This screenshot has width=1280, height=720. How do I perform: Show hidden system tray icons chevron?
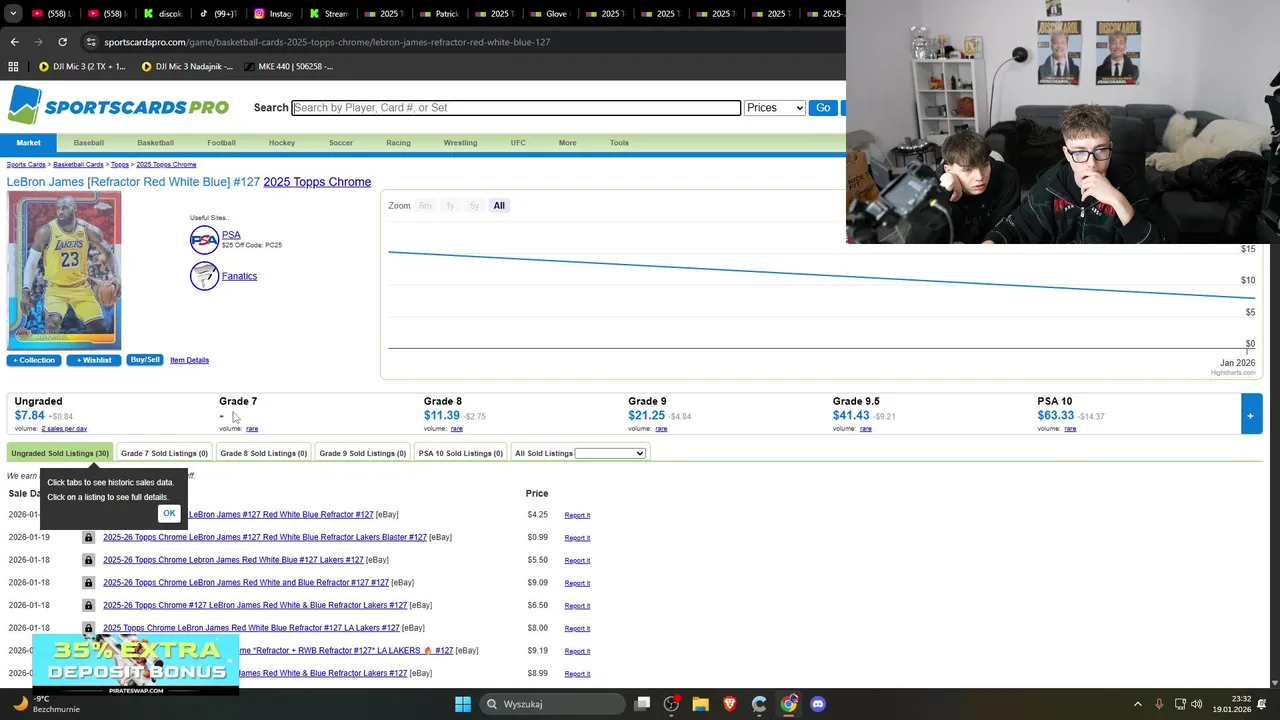click(1137, 704)
